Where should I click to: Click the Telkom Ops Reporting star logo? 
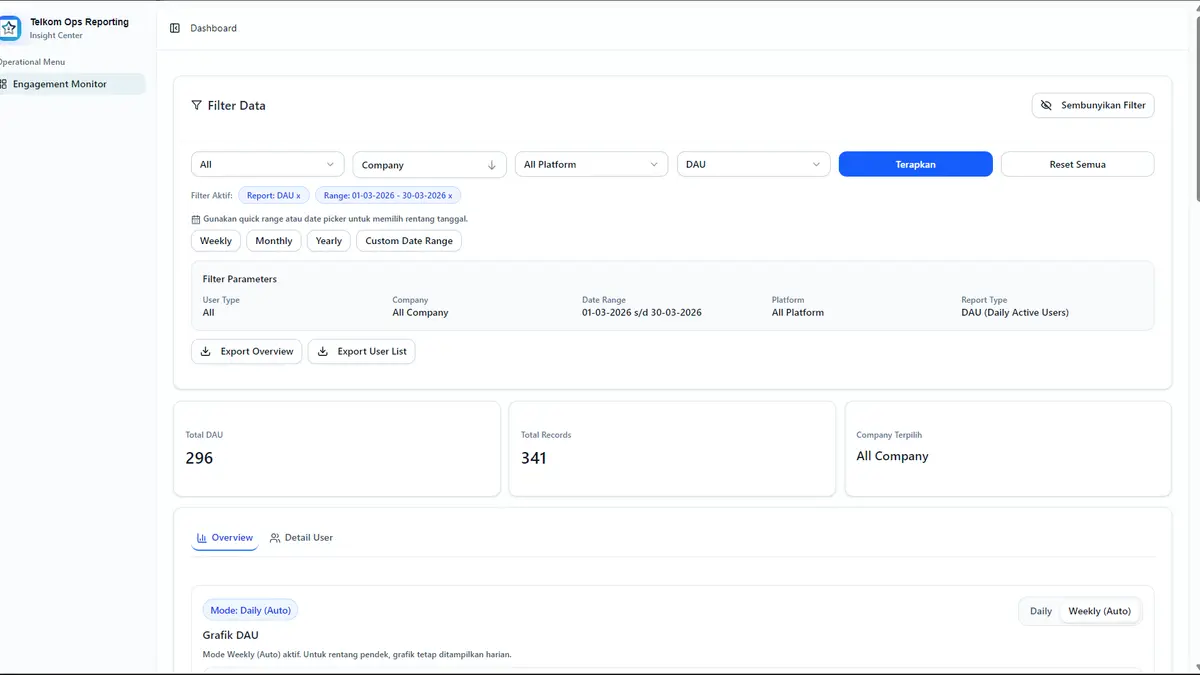[x=9, y=28]
